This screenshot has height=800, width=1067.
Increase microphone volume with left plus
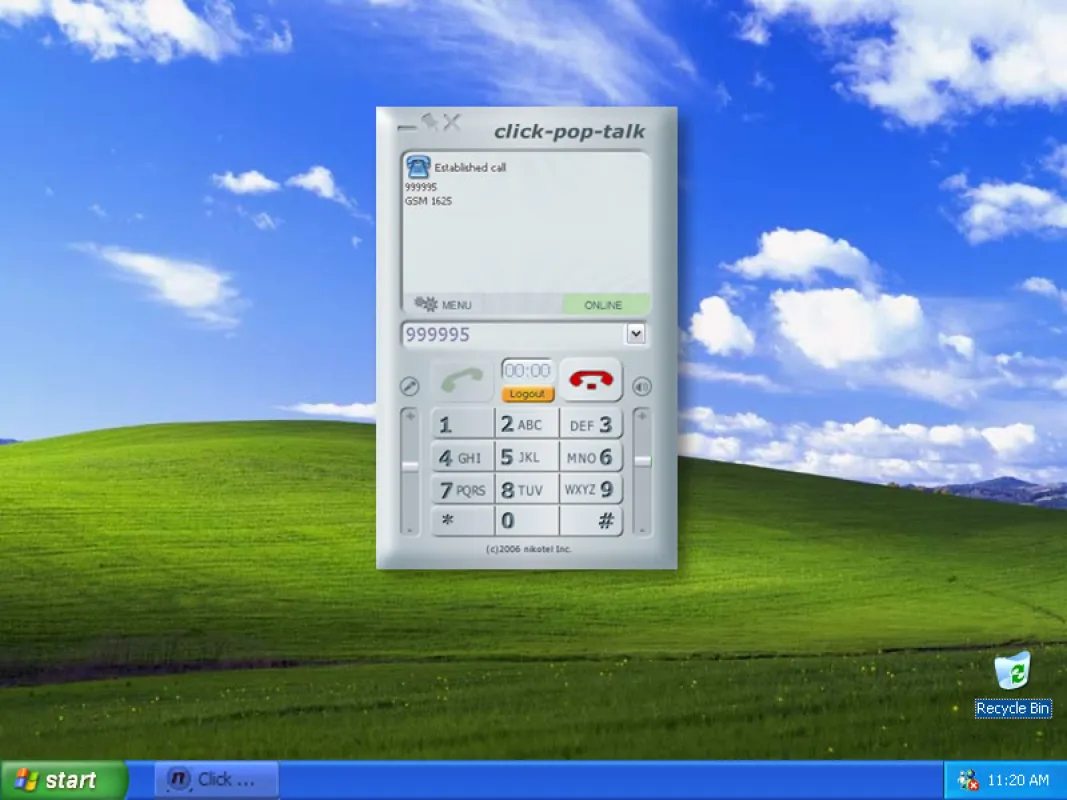[410, 416]
